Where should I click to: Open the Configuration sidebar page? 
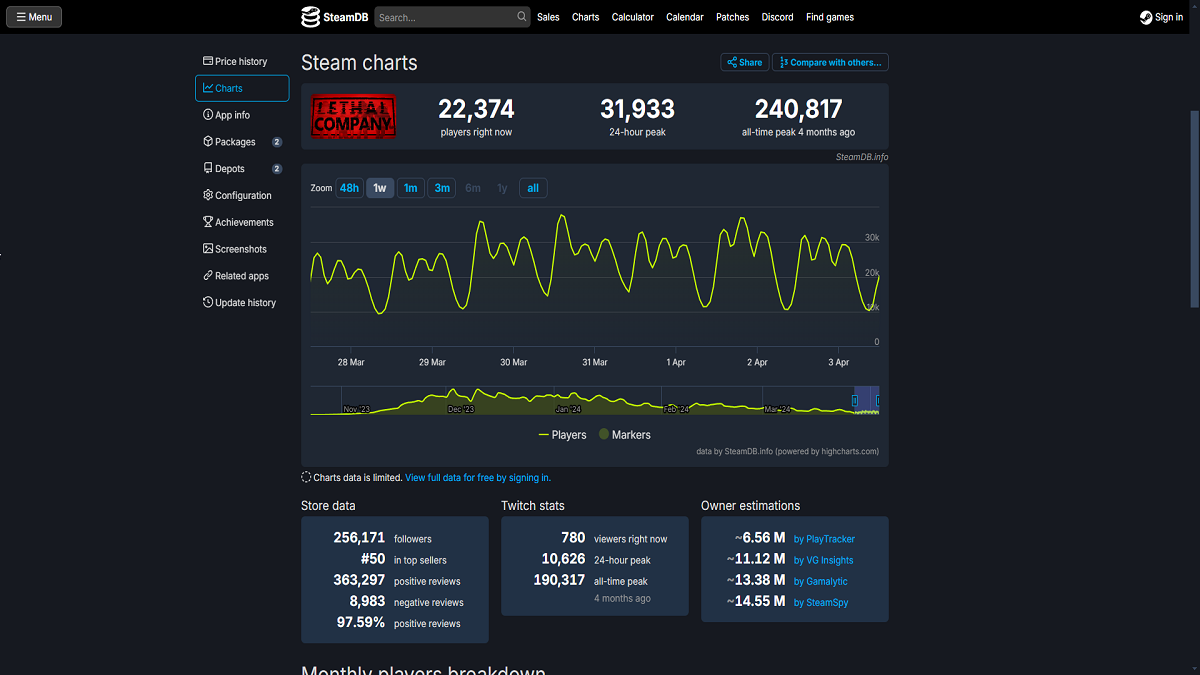point(242,196)
